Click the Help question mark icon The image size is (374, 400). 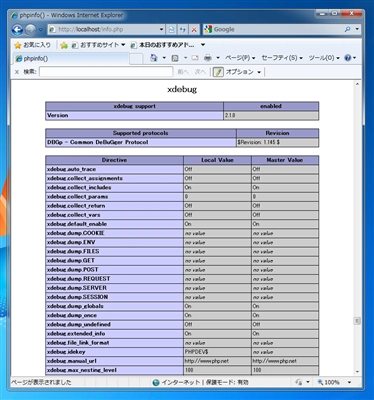348,58
